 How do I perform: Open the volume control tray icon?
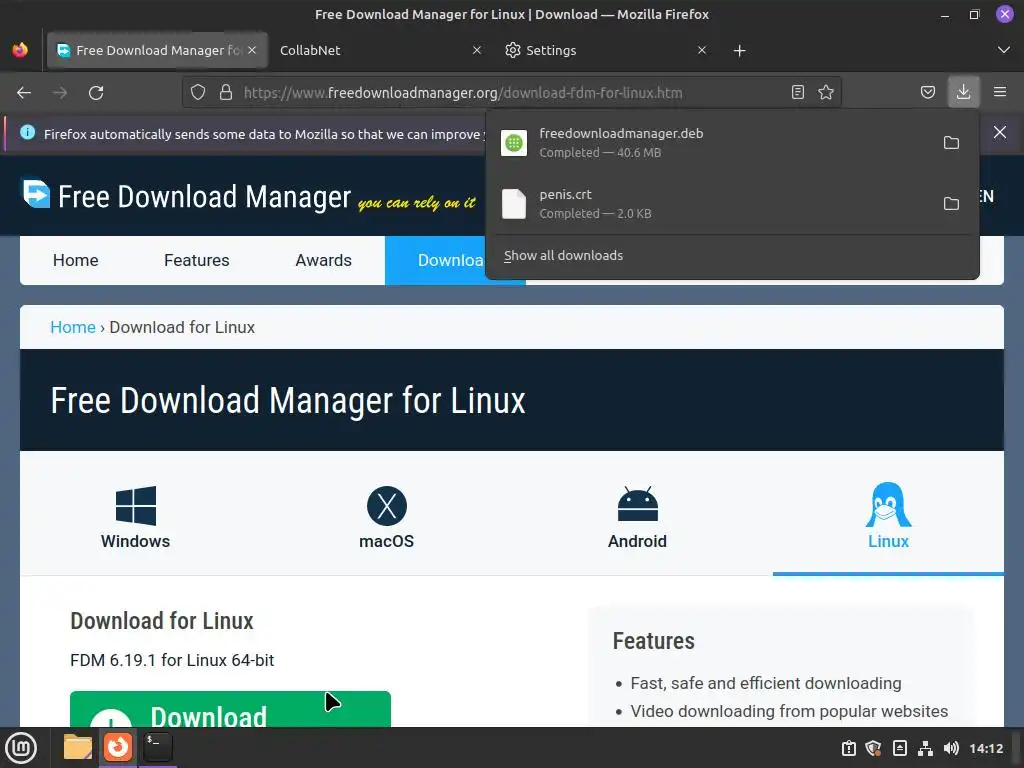point(951,748)
